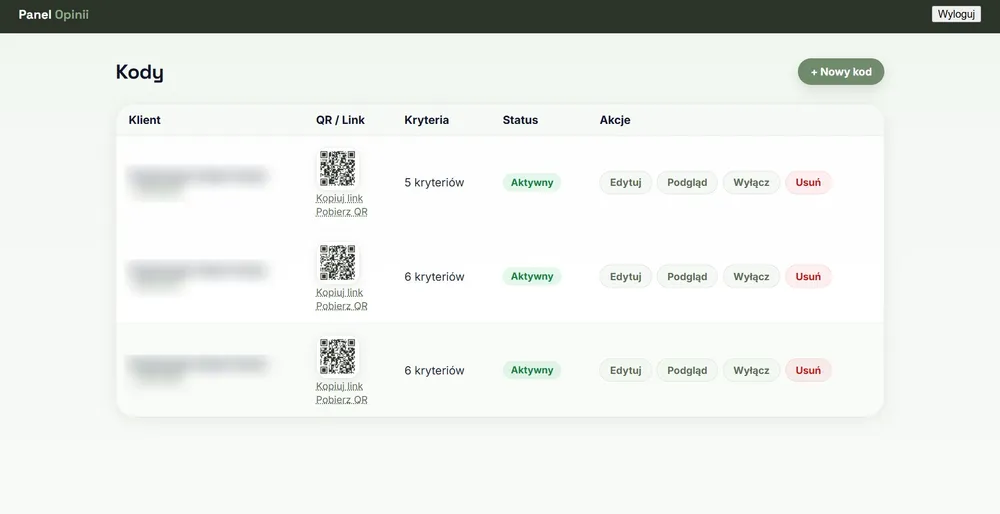
Task: Copy link in the last table row
Action: (339, 386)
